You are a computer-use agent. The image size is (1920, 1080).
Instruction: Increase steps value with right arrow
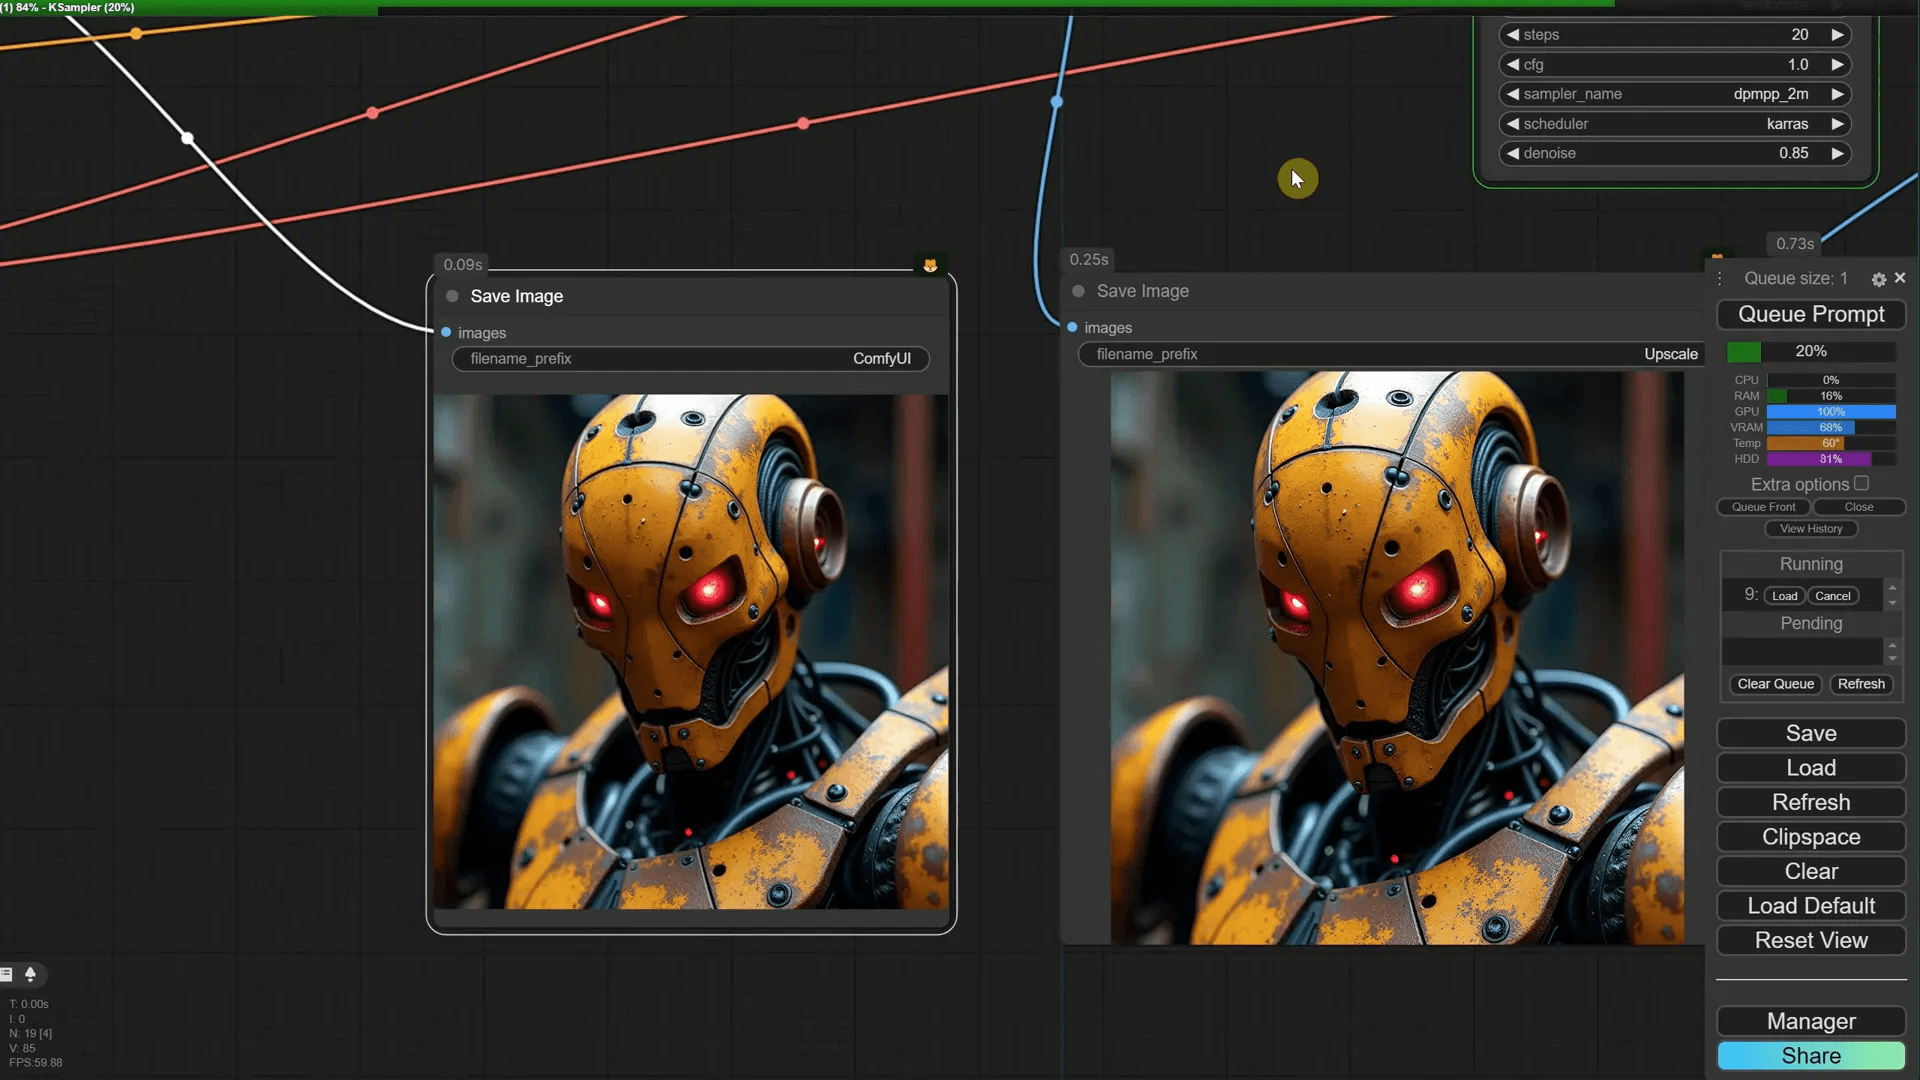(x=1837, y=35)
